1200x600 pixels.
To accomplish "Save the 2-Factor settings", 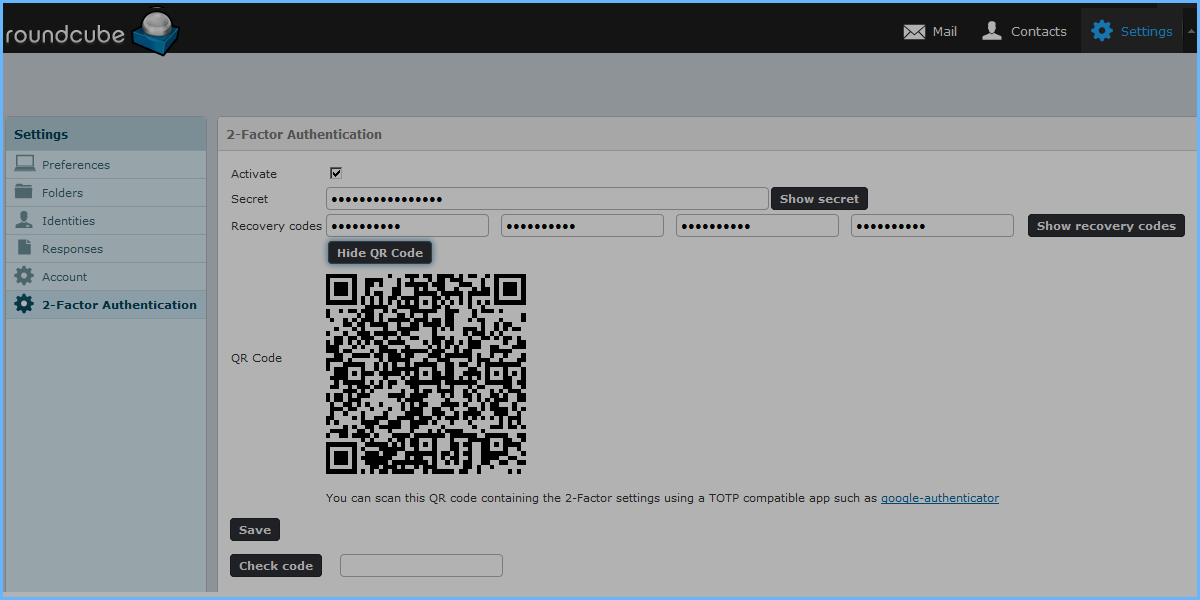I will 255,530.
